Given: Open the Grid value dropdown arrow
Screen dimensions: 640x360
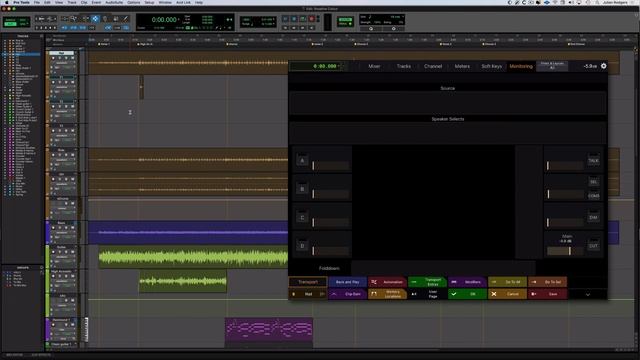Looking at the screenshot, I should [x=274, y=19].
